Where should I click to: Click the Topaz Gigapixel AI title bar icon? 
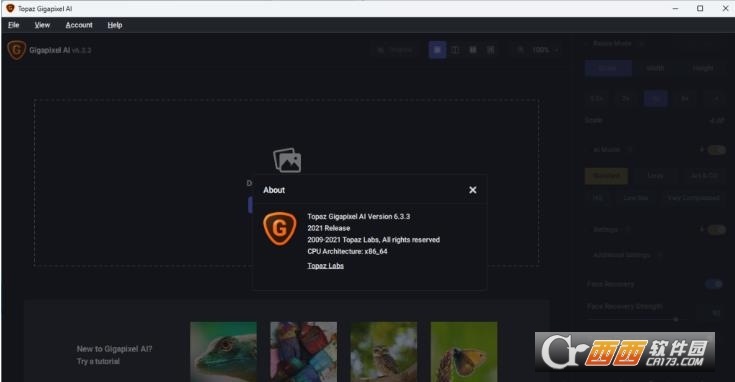(x=10, y=8)
